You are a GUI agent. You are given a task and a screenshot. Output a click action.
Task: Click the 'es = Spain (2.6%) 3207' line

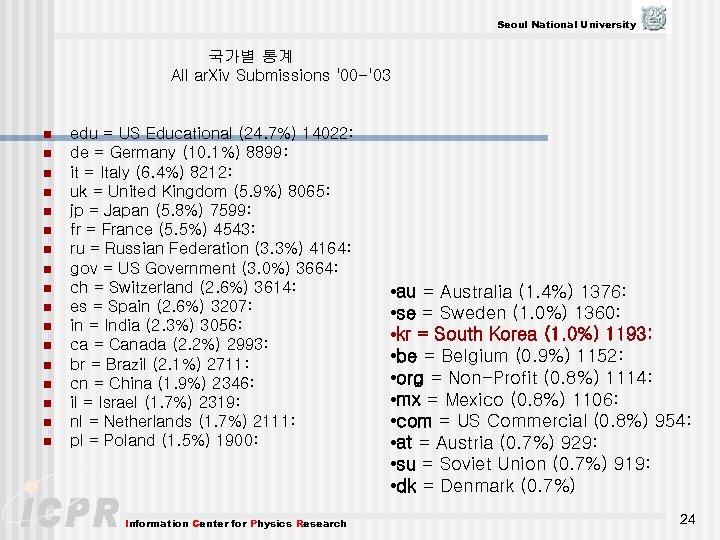click(x=161, y=306)
